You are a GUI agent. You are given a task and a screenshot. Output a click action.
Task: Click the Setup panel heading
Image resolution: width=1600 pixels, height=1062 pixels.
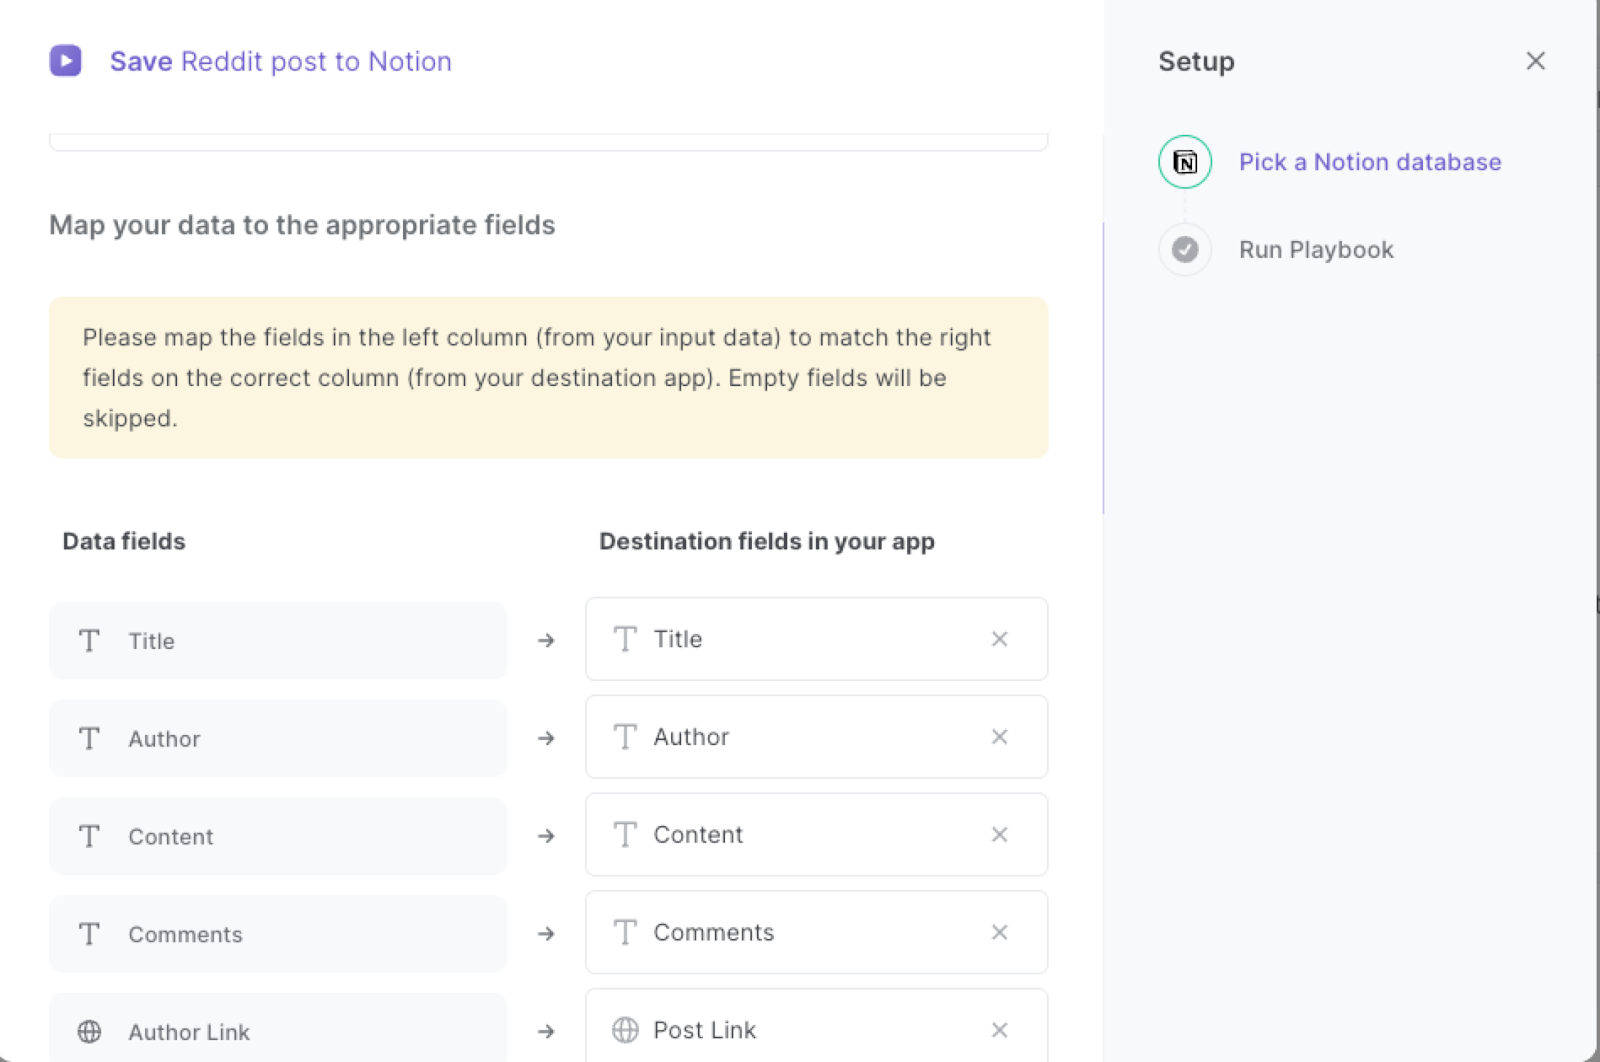point(1195,61)
